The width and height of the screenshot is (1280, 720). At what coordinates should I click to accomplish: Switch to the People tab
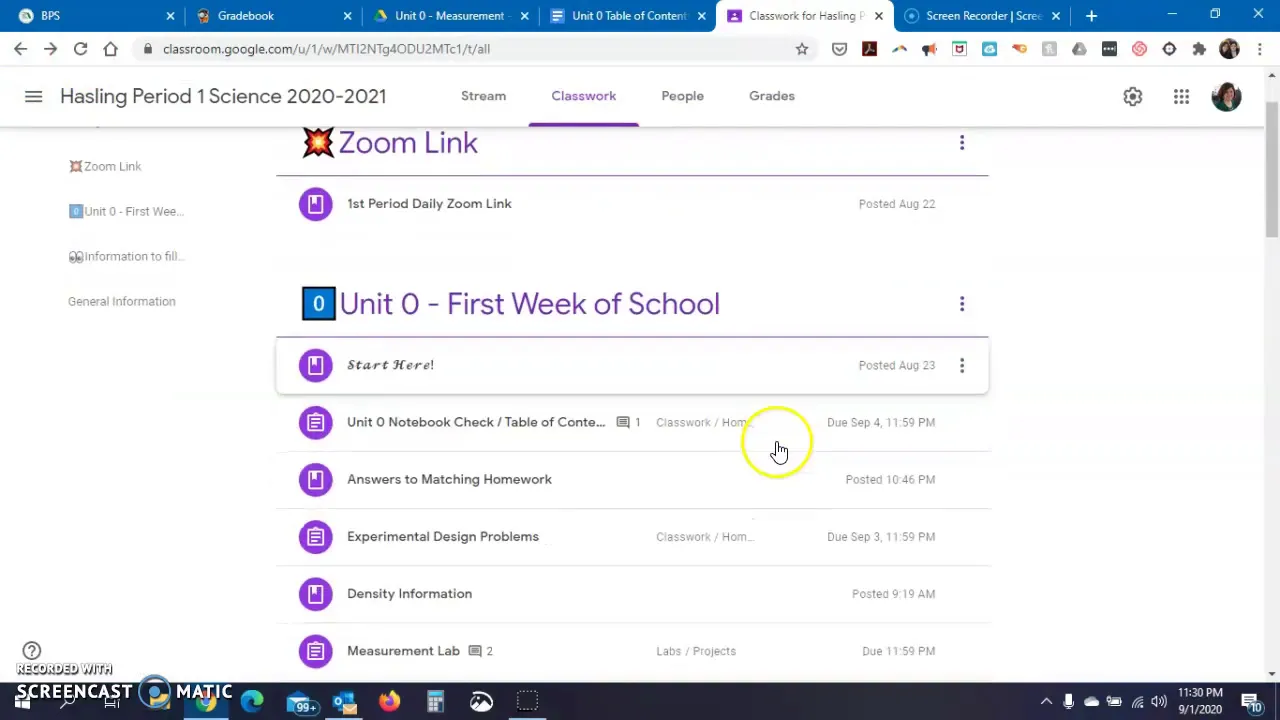point(682,96)
